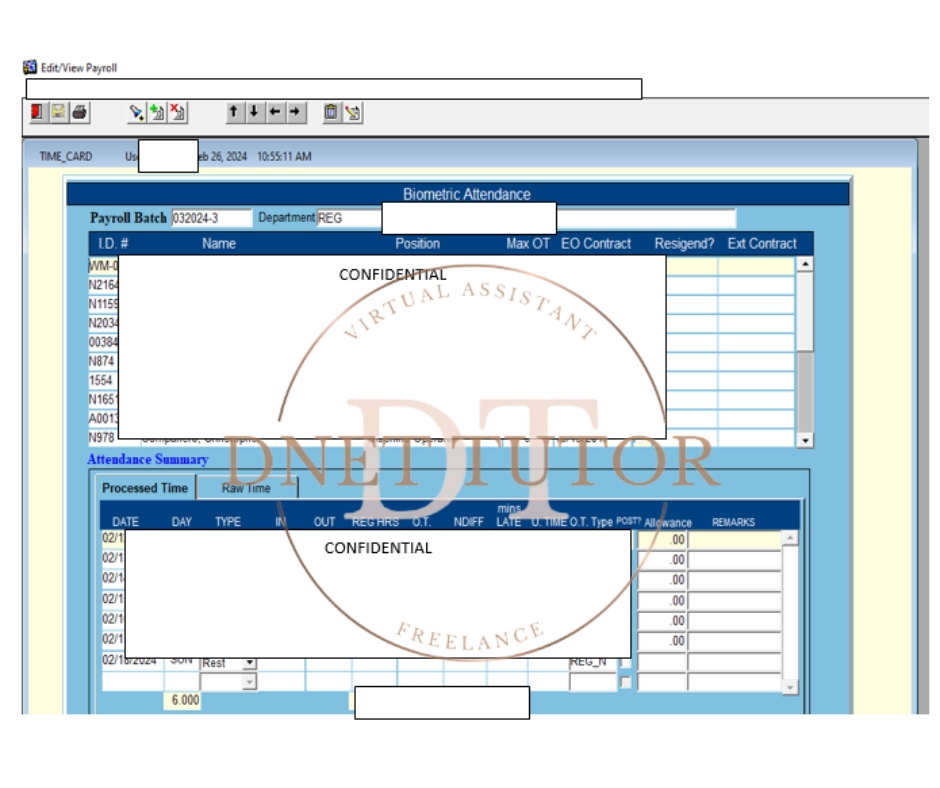Click the NDIFF column header
The image size is (940, 788).
pos(468,522)
